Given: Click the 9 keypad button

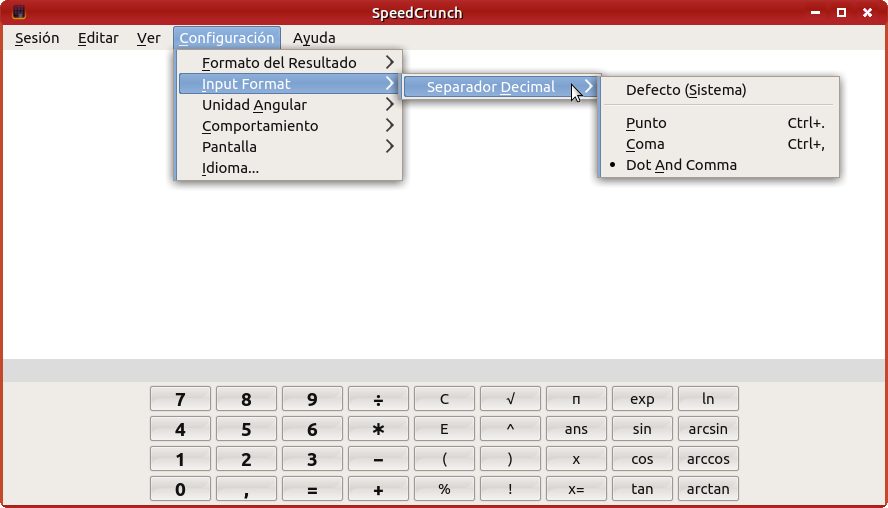Looking at the screenshot, I should [x=312, y=399].
